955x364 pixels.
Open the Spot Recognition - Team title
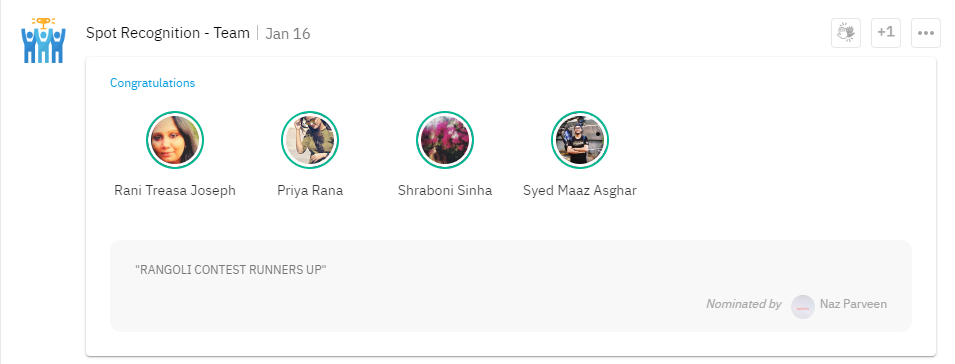tap(167, 33)
